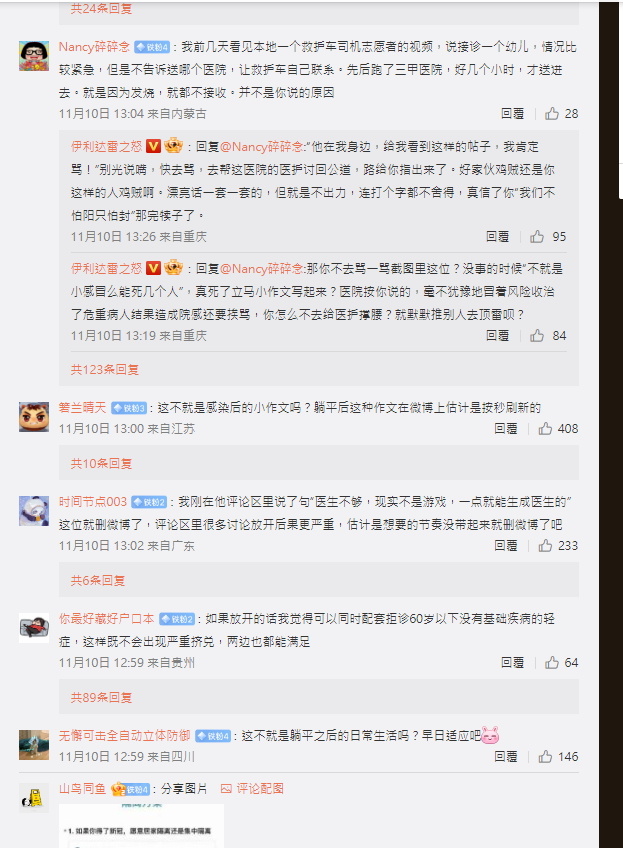Like 无懈可击全自动立体防御's comment with 146 likes
The width and height of the screenshot is (623, 848).
[x=545, y=756]
